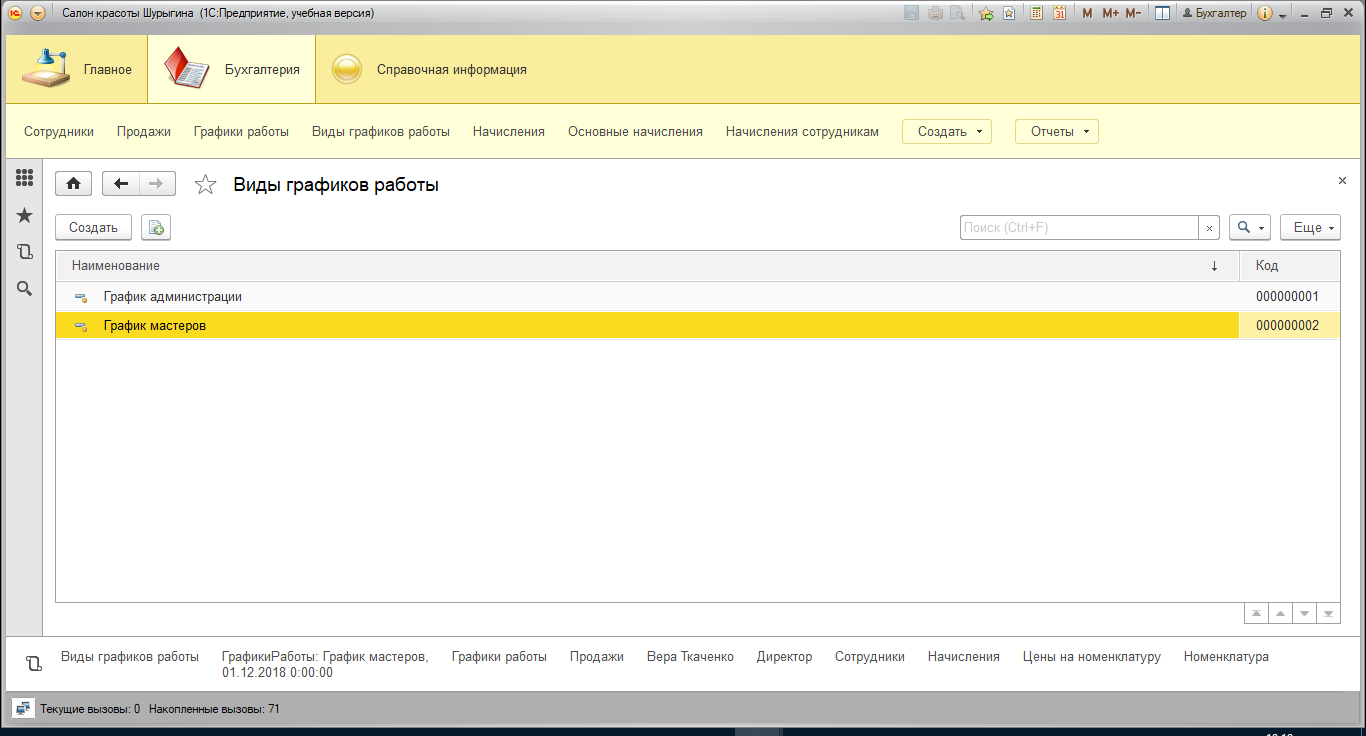This screenshot has width=1366, height=736.
Task: Jump to list beginning arrow button
Action: point(1255,613)
